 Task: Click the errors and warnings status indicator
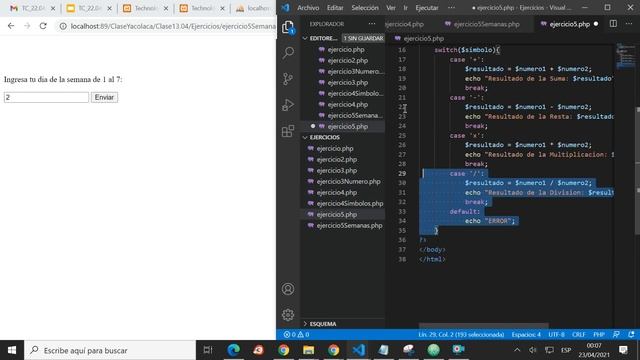(x=296, y=335)
